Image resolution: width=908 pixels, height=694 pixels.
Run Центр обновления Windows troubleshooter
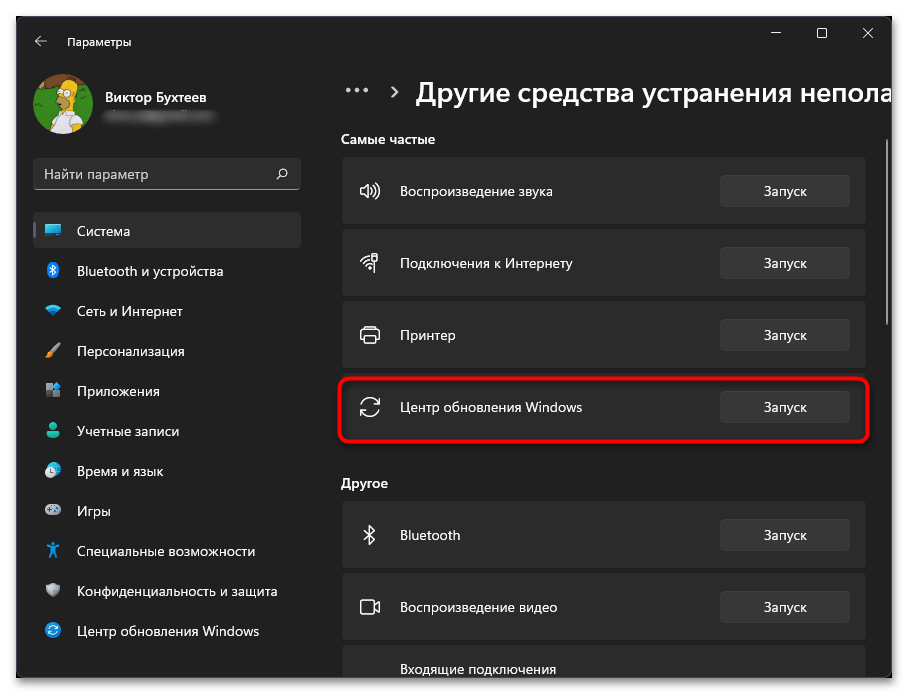point(785,407)
